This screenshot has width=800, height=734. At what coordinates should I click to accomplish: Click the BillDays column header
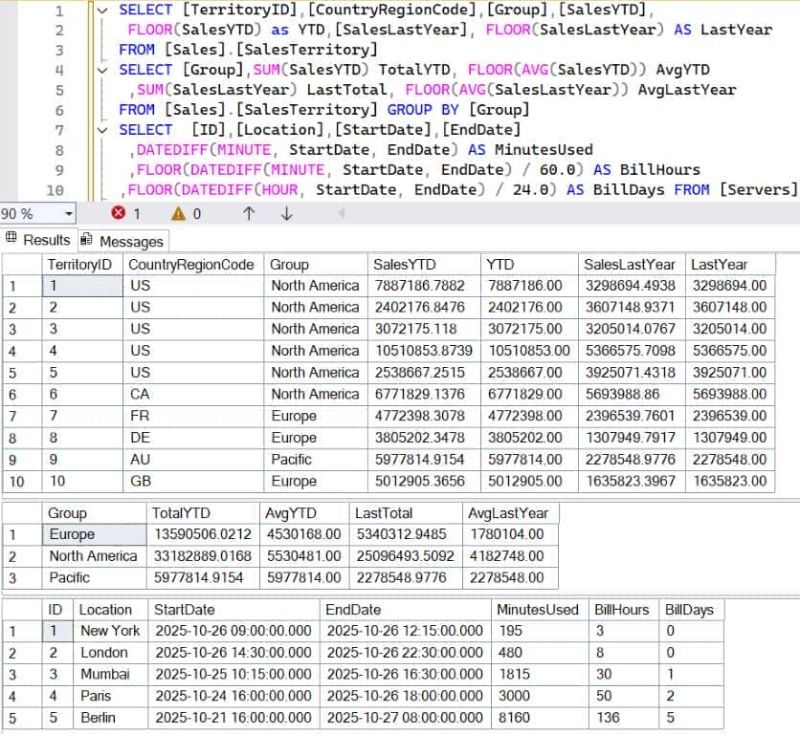click(691, 610)
